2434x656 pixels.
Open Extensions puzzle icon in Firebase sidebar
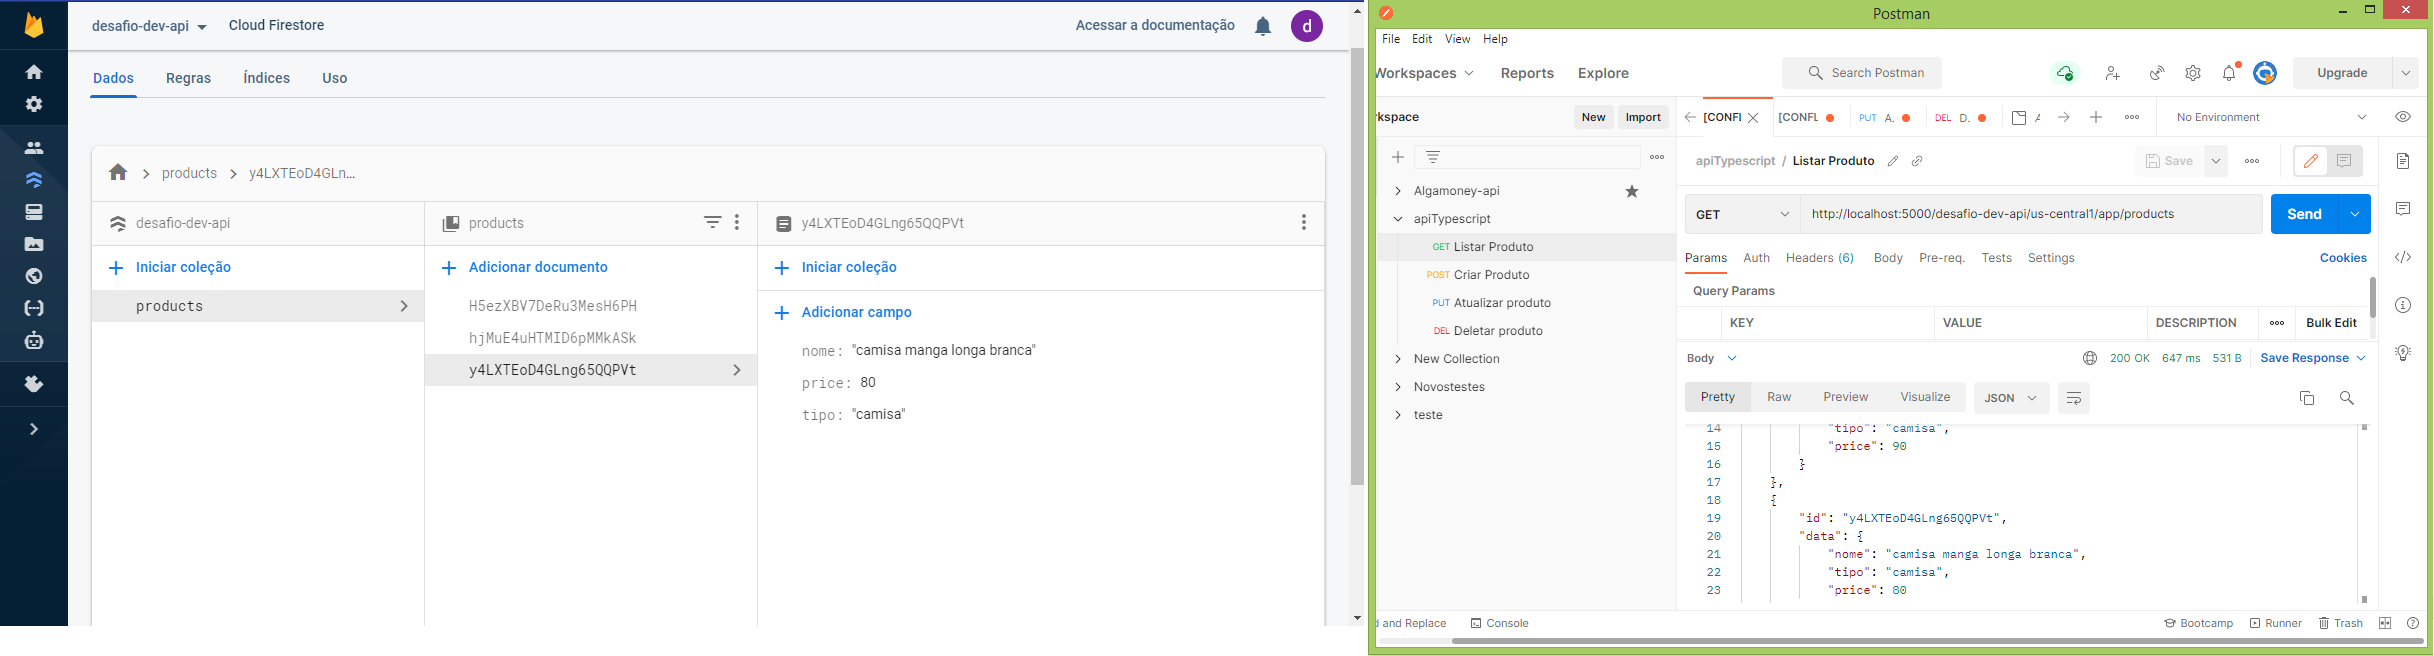click(34, 384)
